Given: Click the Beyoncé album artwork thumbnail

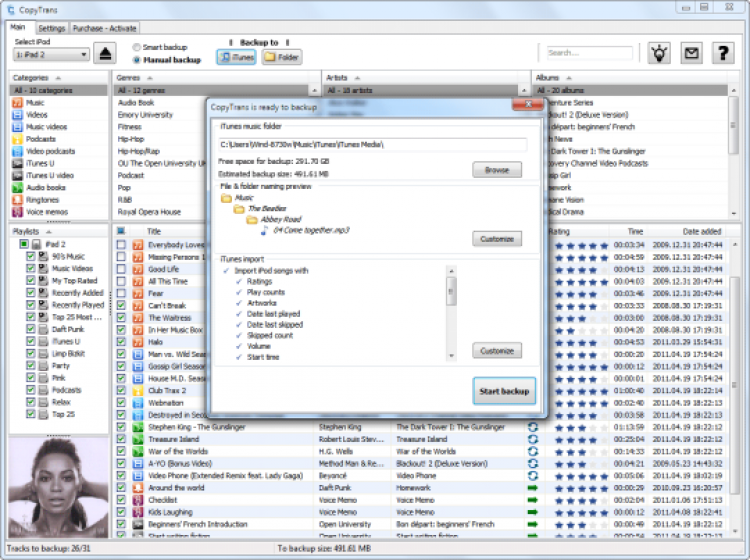Looking at the screenshot, I should pos(58,487).
